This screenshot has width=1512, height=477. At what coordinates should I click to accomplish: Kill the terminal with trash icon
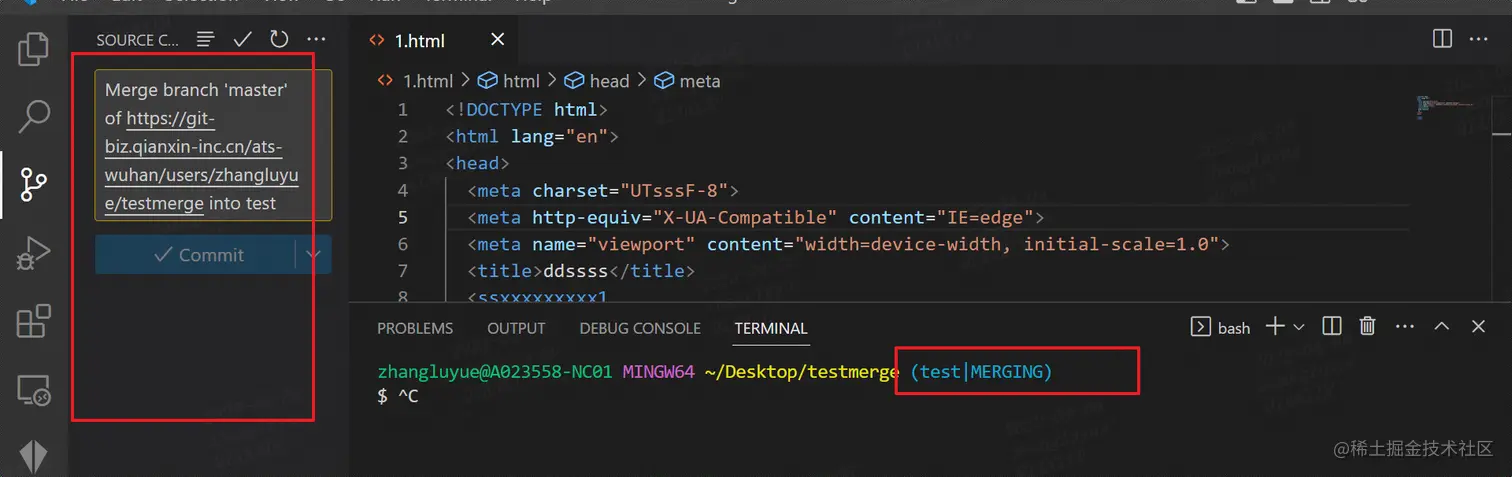point(1368,326)
